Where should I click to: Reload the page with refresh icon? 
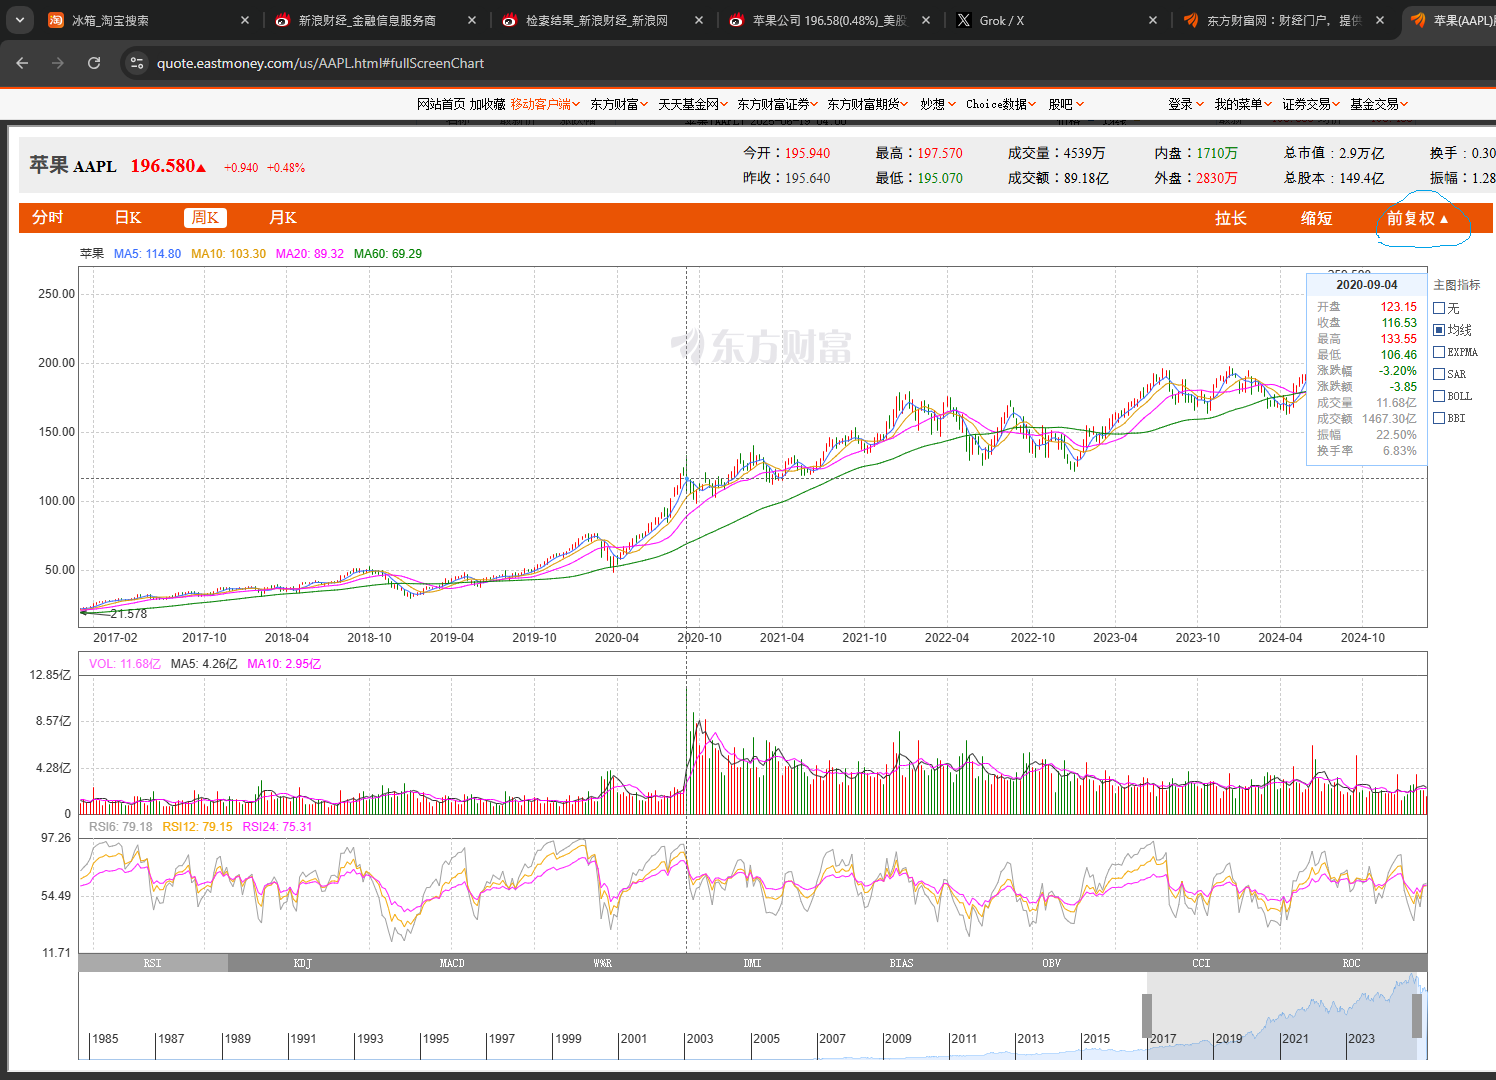coord(94,63)
